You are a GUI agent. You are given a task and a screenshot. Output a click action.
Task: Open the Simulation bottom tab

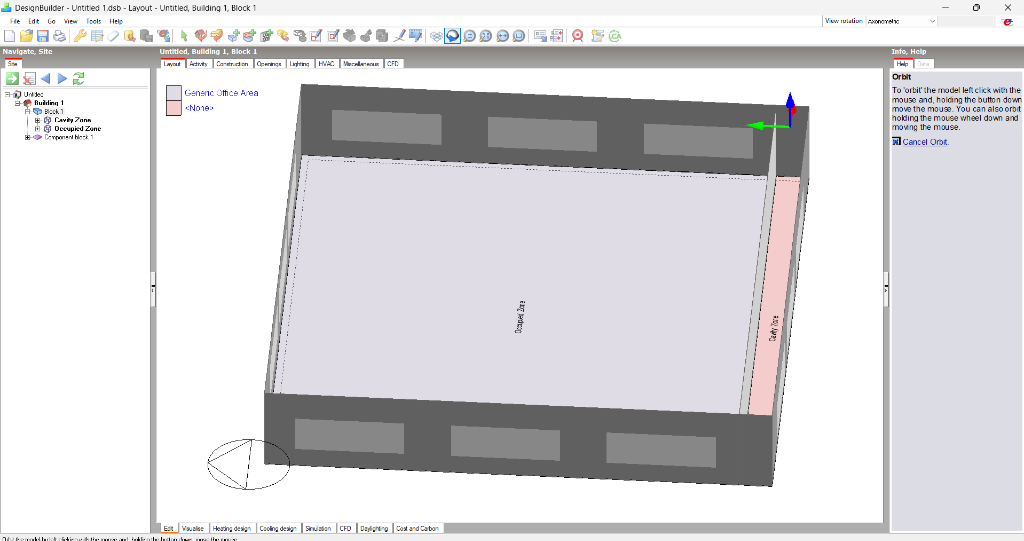[319, 528]
